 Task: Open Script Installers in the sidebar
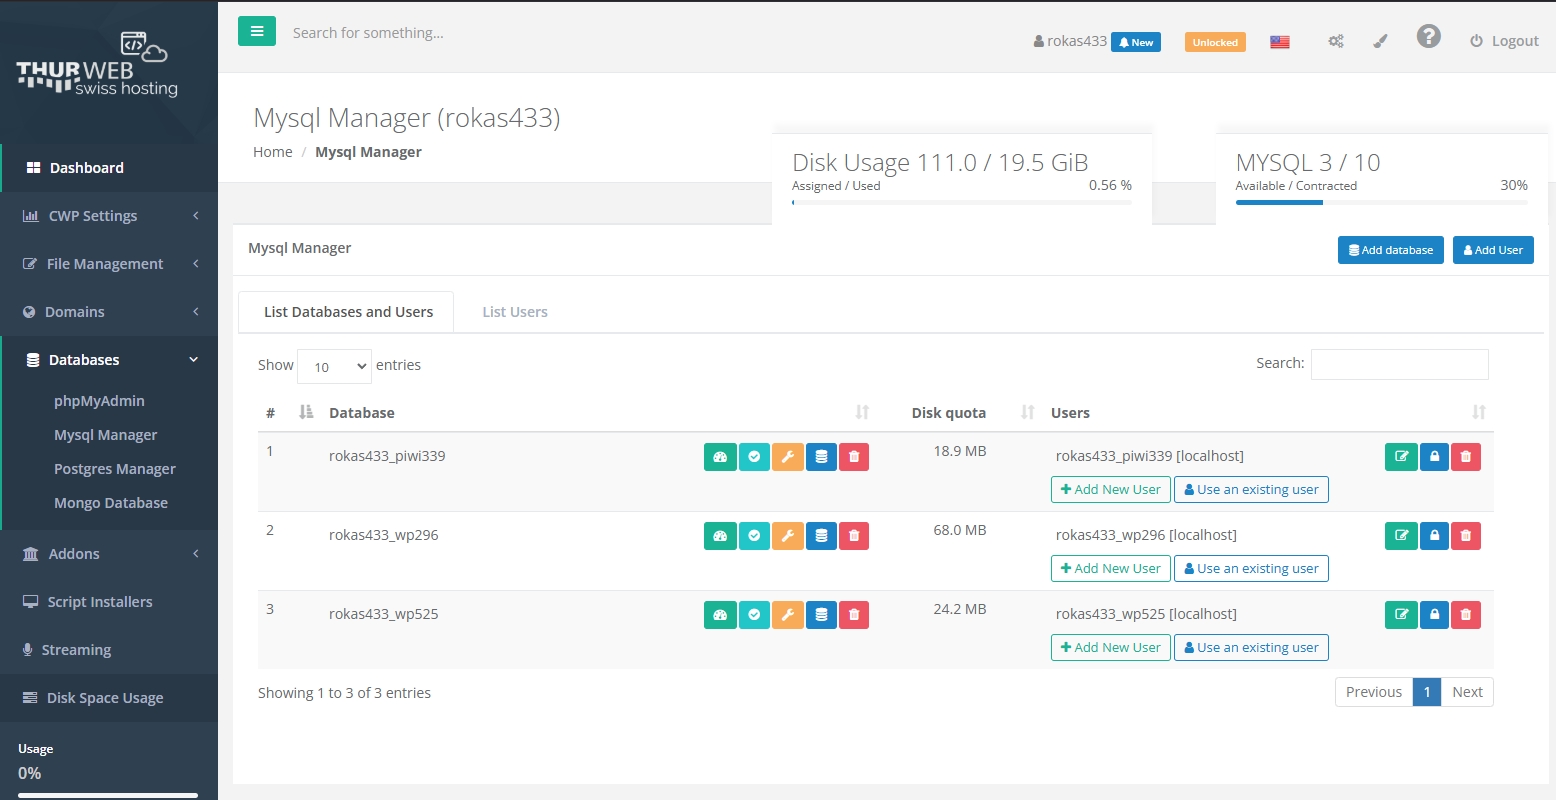point(109,602)
